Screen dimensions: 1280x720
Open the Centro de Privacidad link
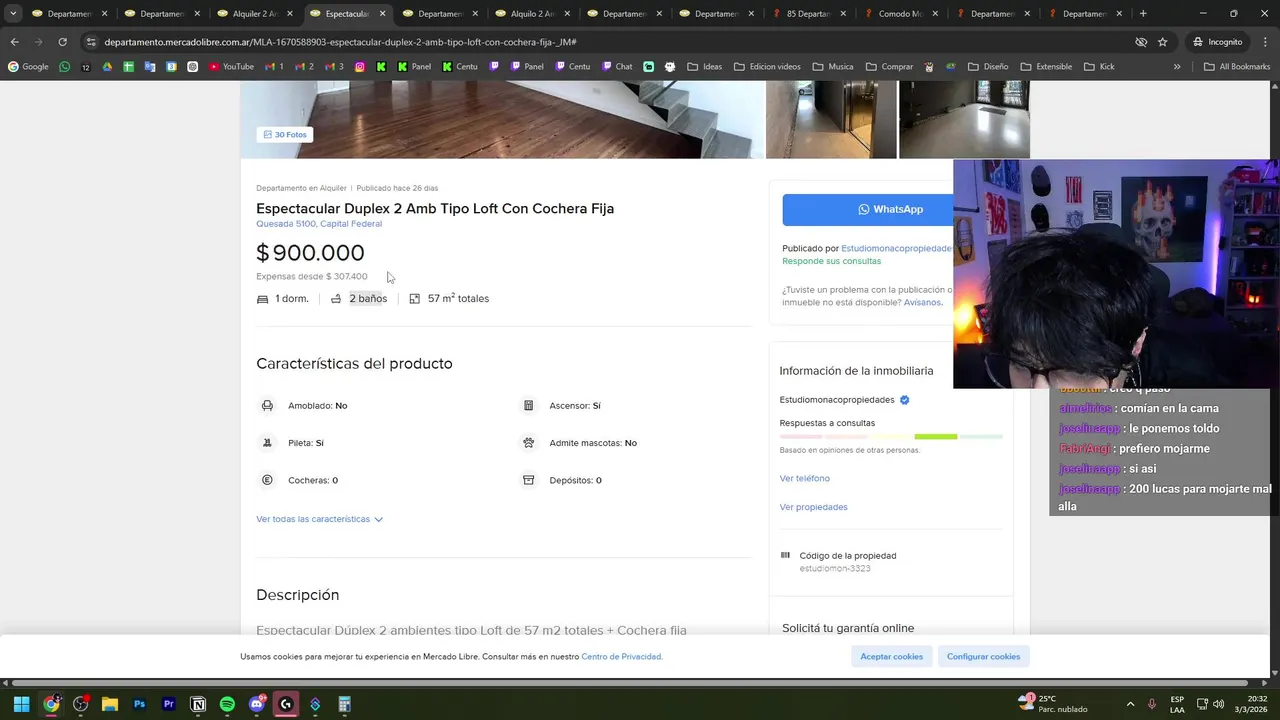[621, 657]
